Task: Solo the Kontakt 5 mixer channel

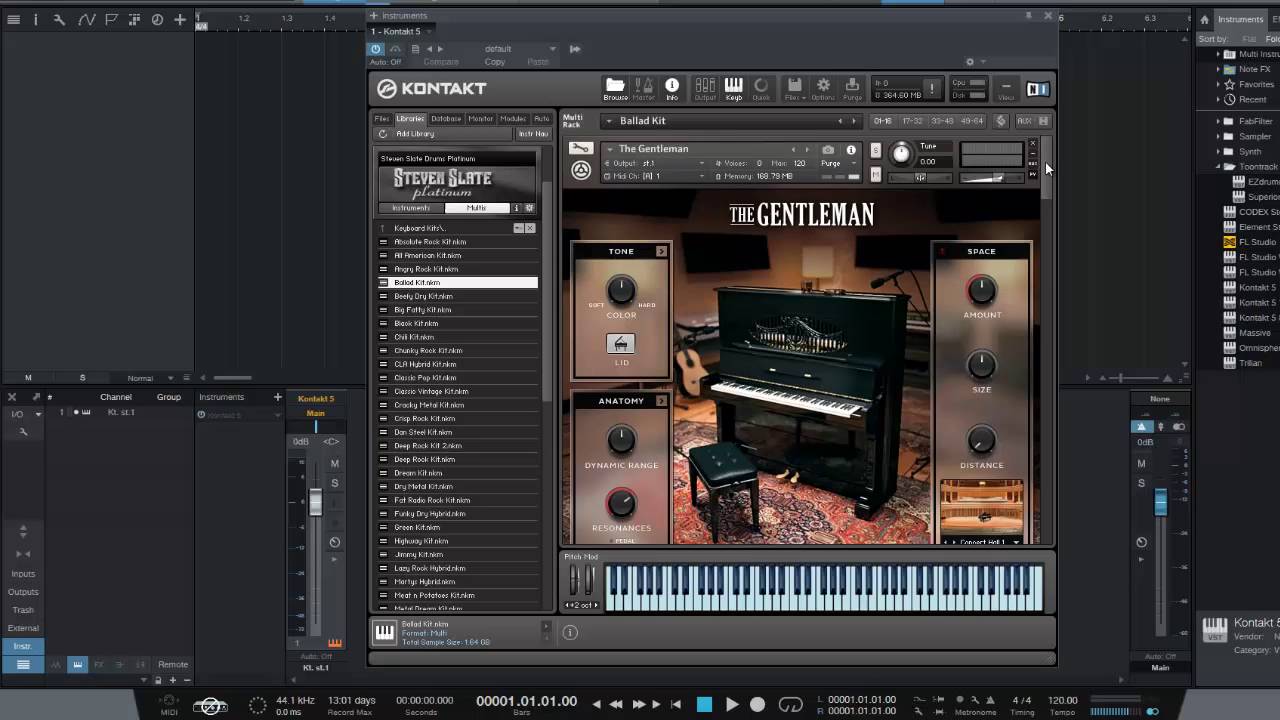Action: (335, 483)
